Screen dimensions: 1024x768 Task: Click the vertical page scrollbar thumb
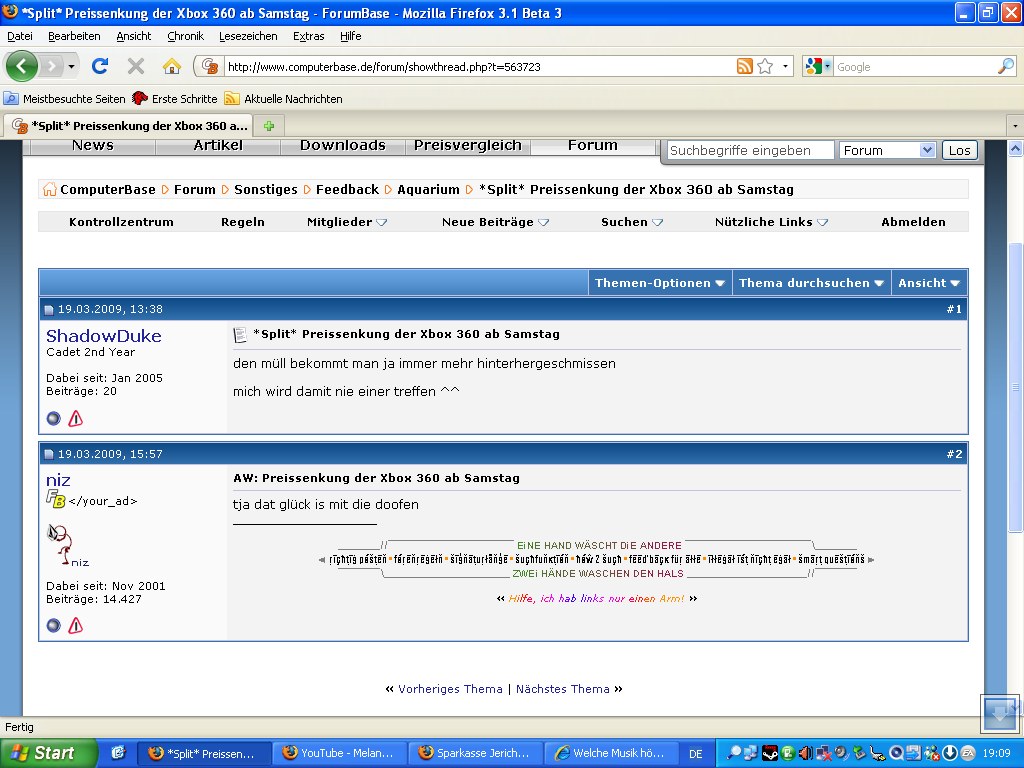1015,387
